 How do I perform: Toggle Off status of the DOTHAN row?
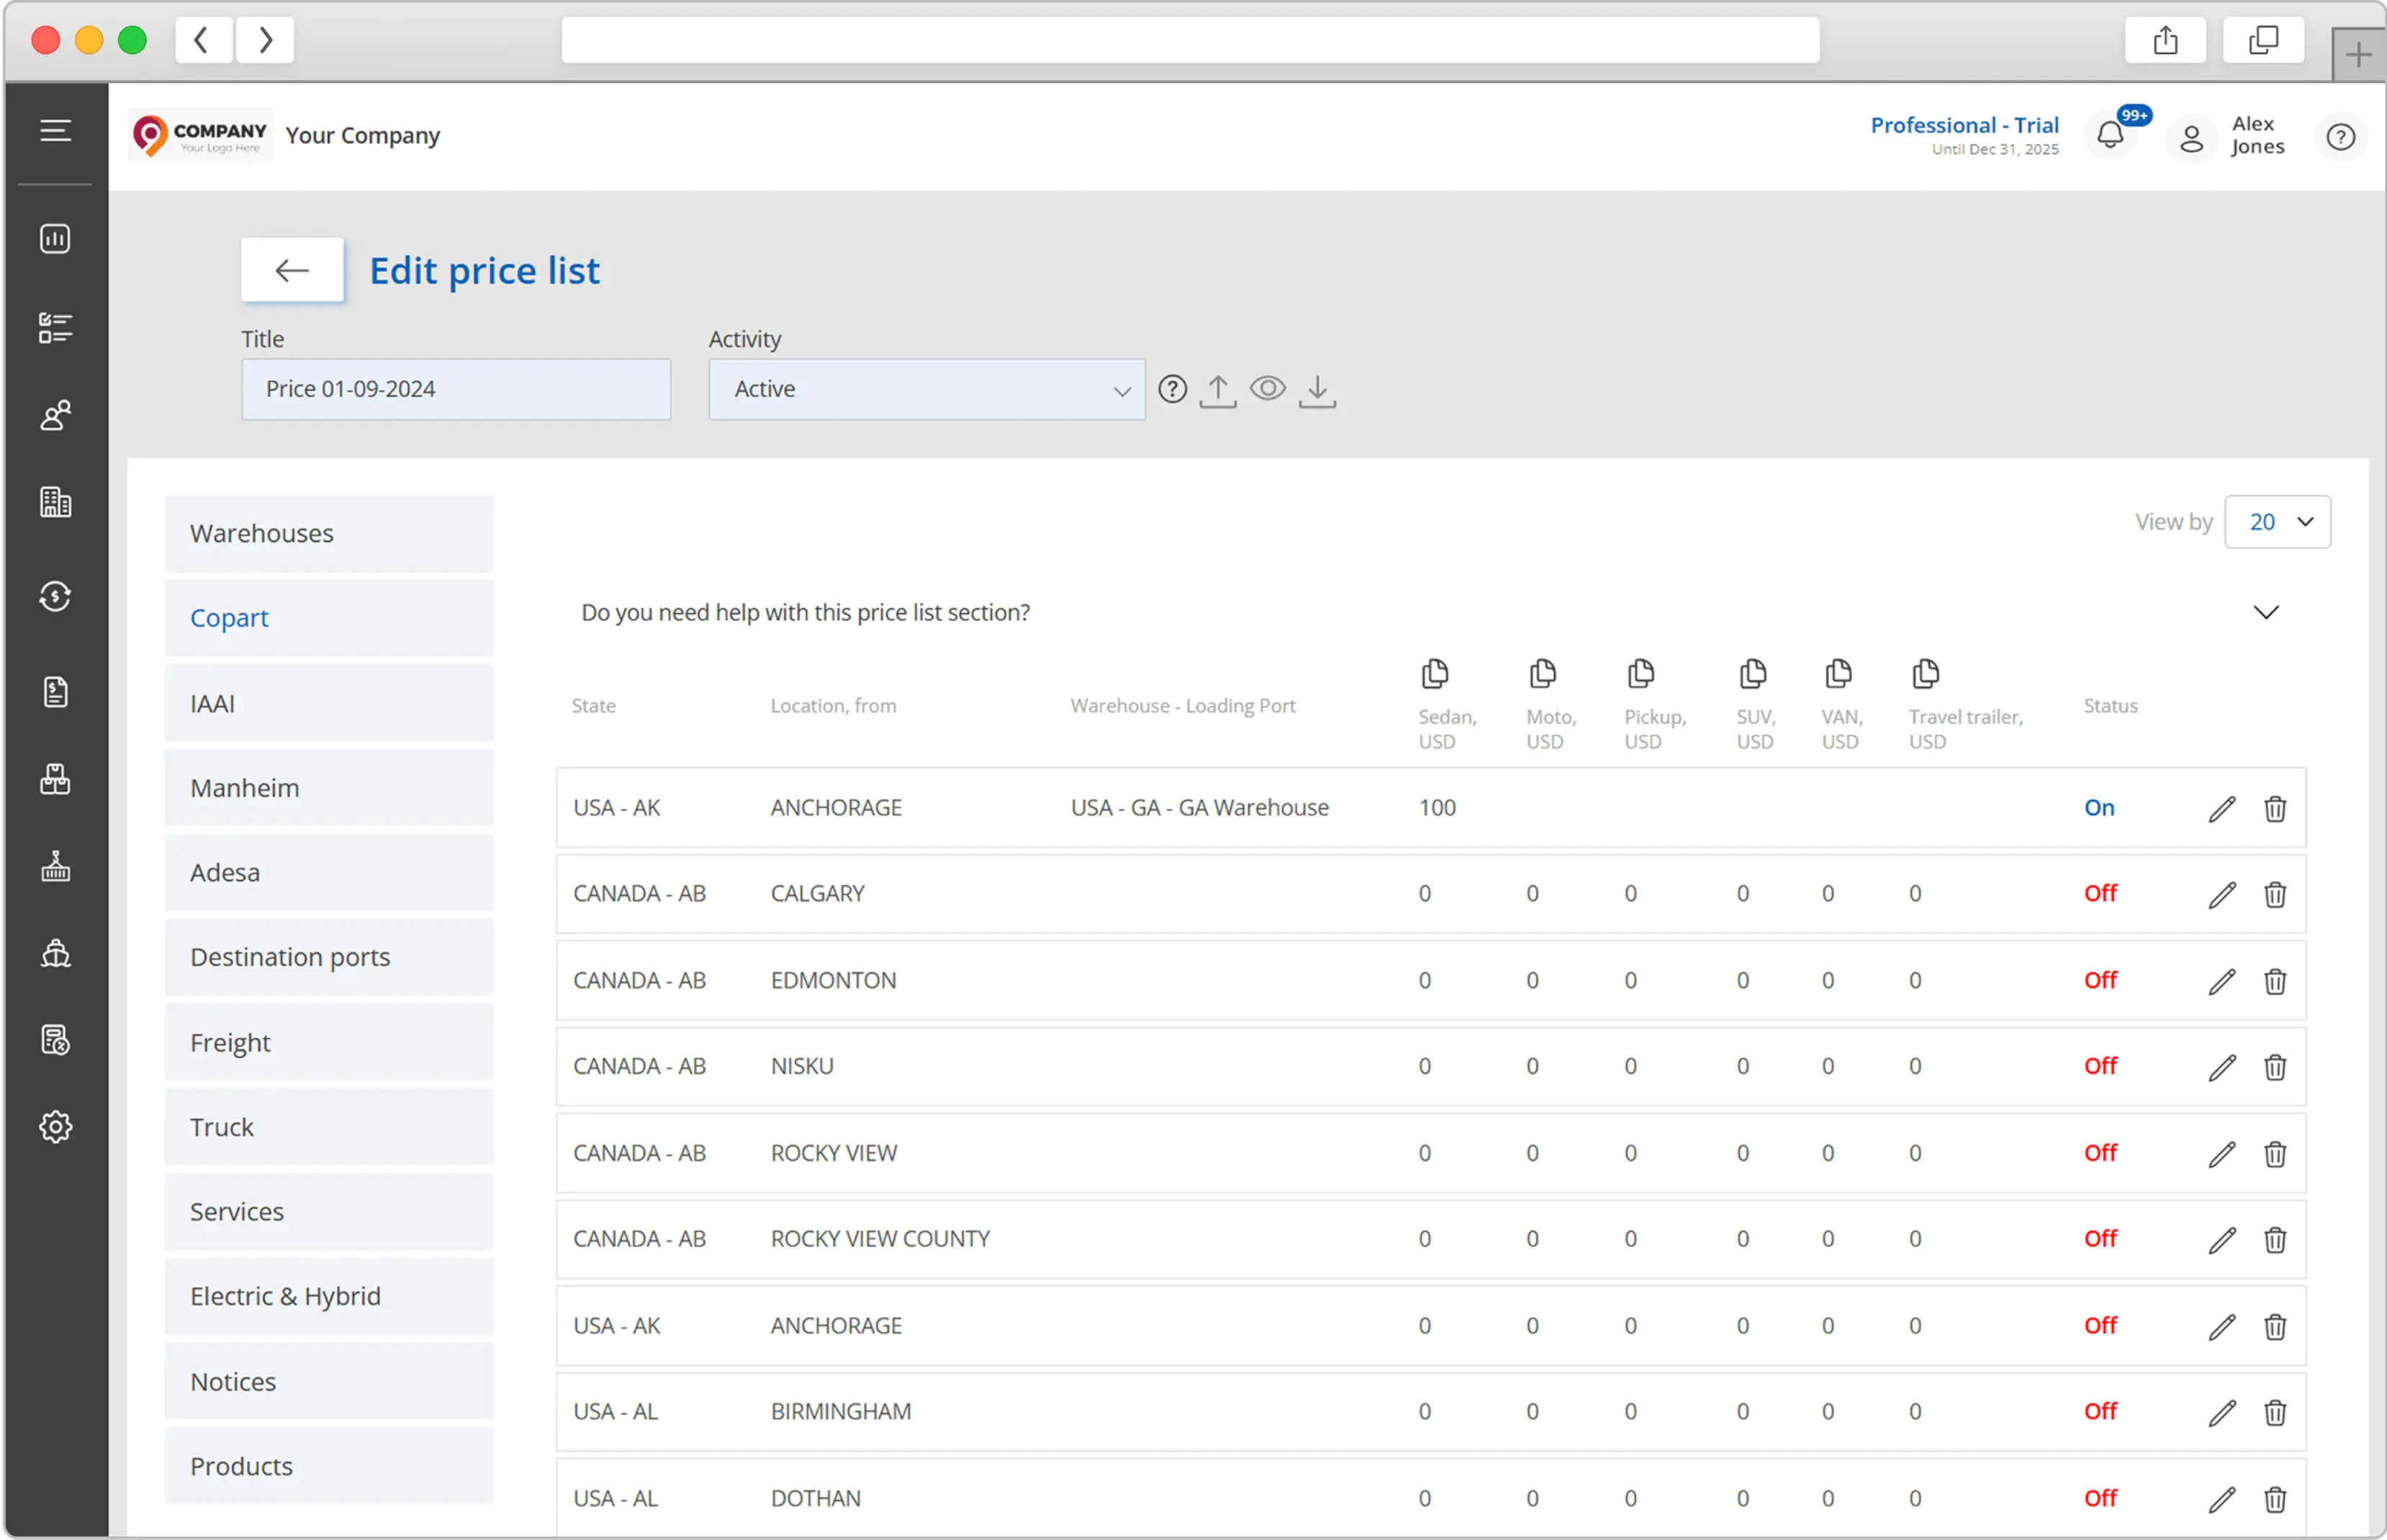(x=2100, y=1498)
